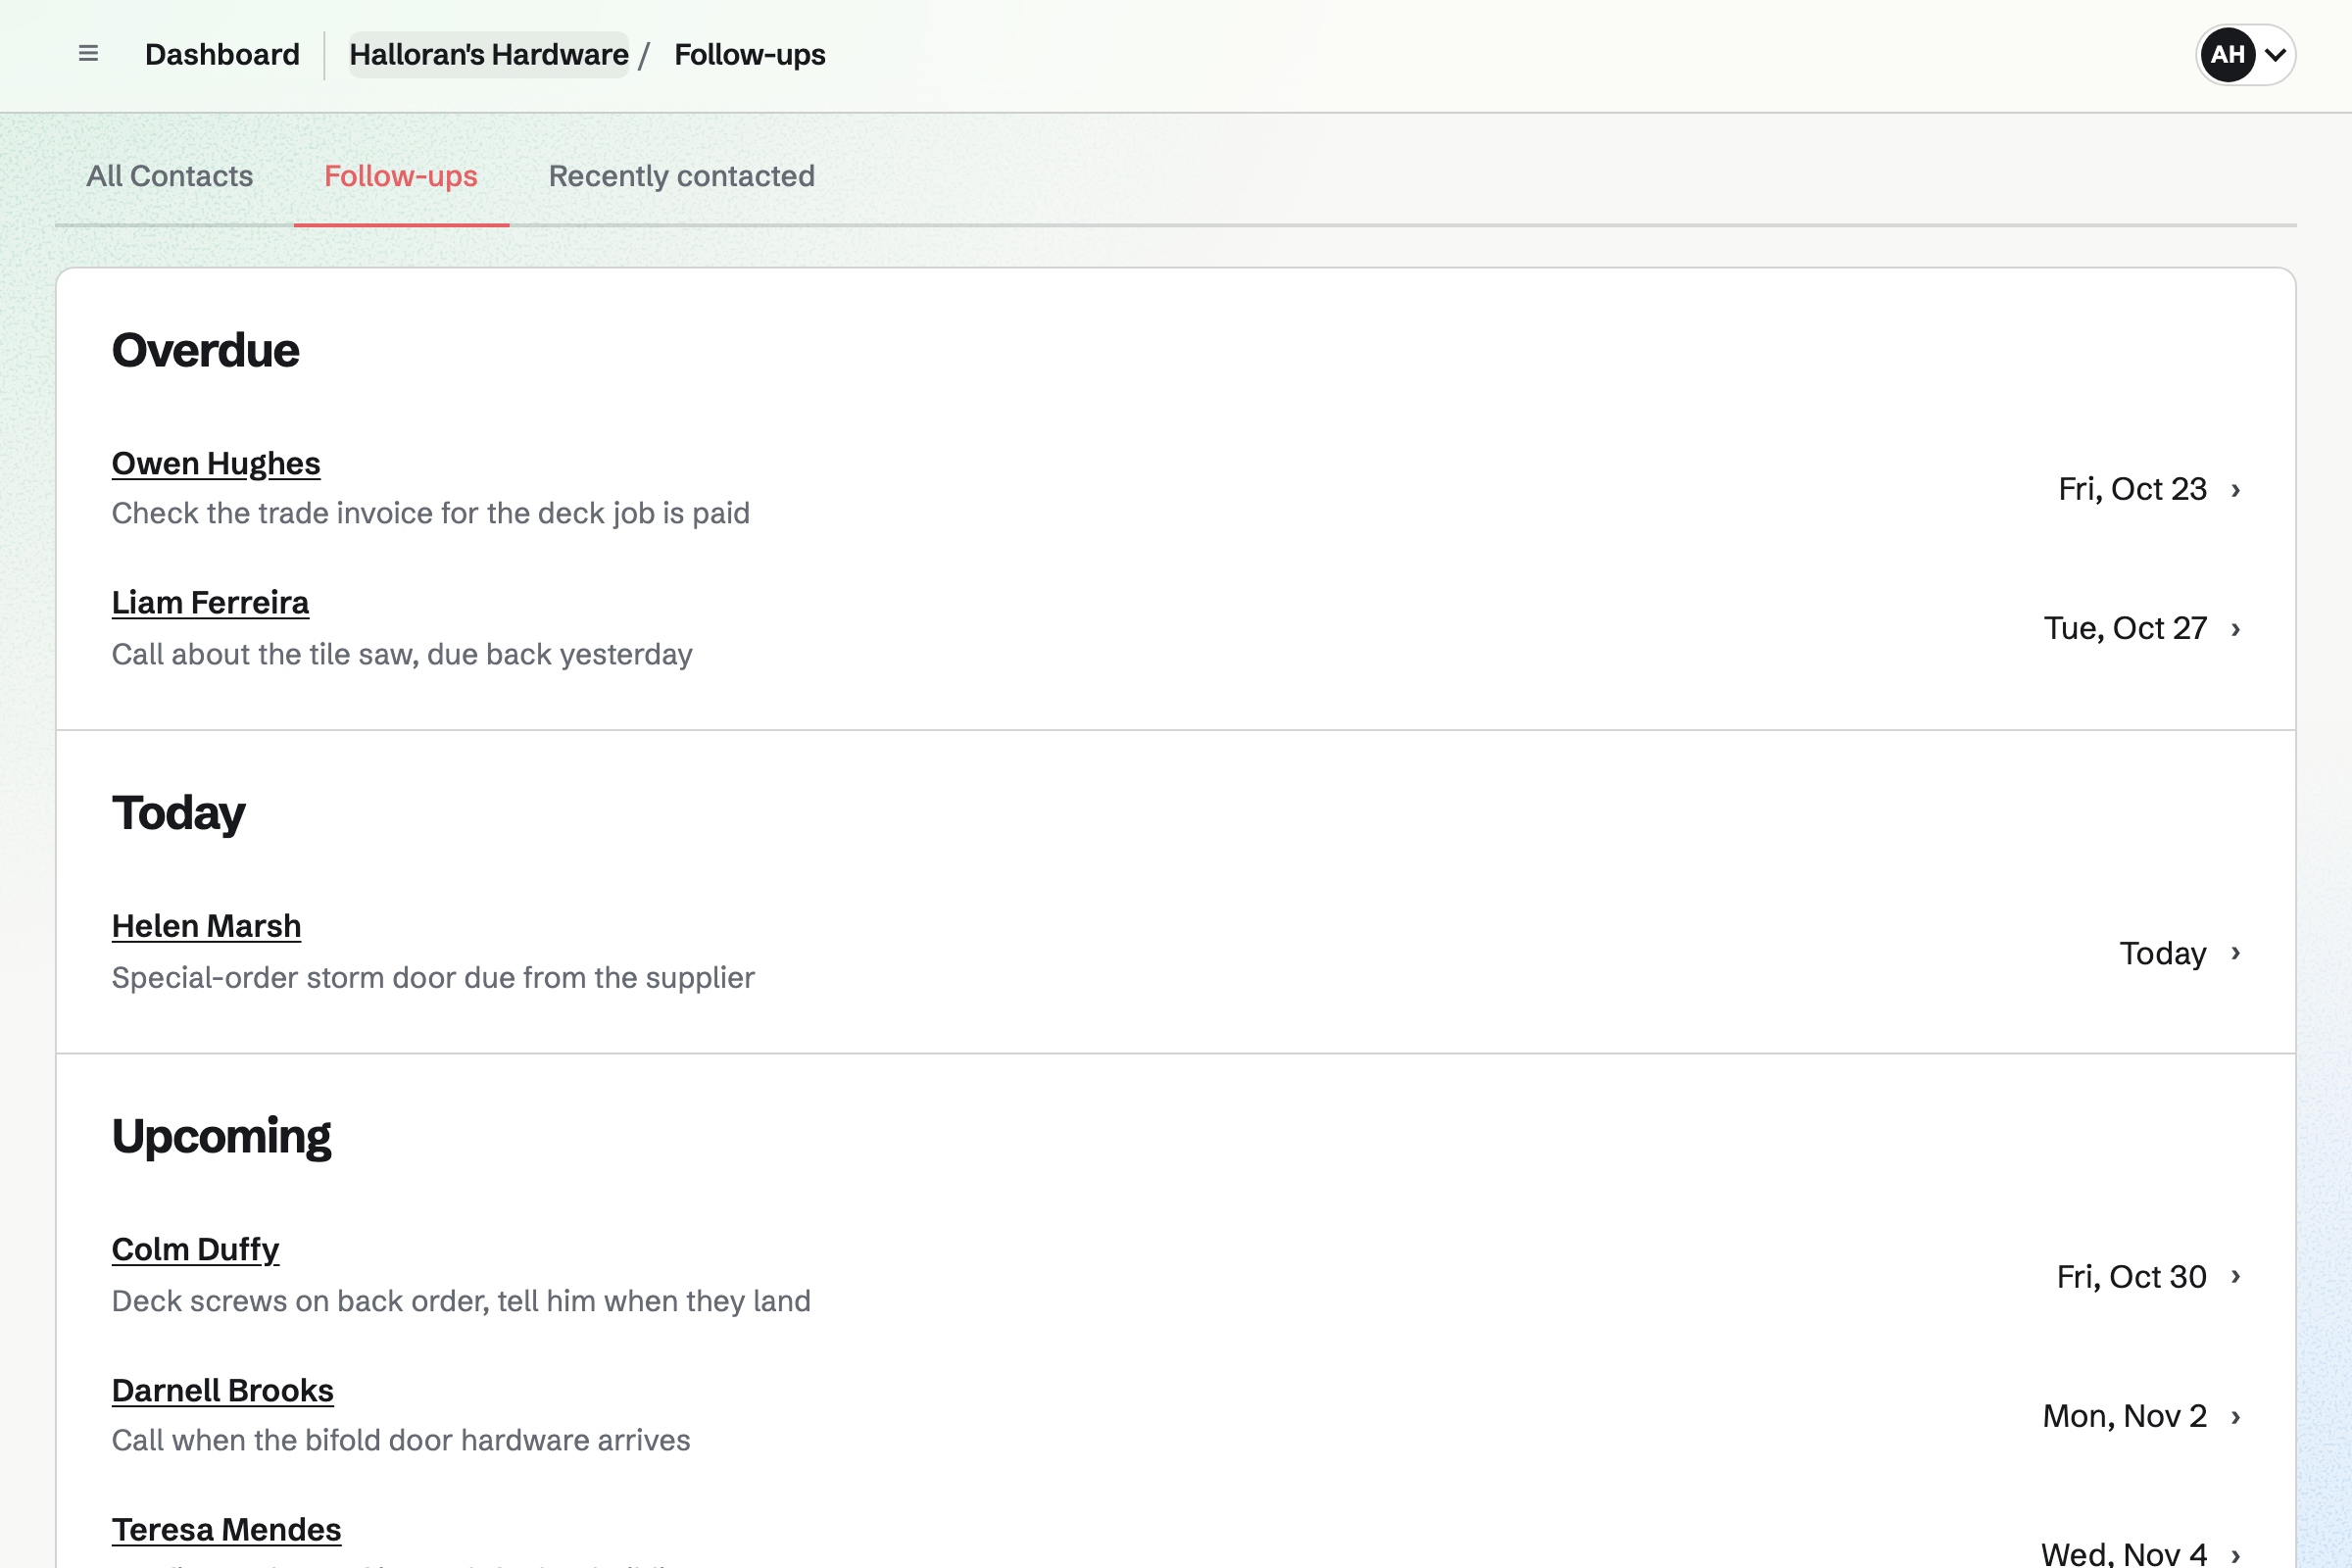The height and width of the screenshot is (1568, 2352).
Task: Switch to the Recently contacted tab
Action: [682, 176]
